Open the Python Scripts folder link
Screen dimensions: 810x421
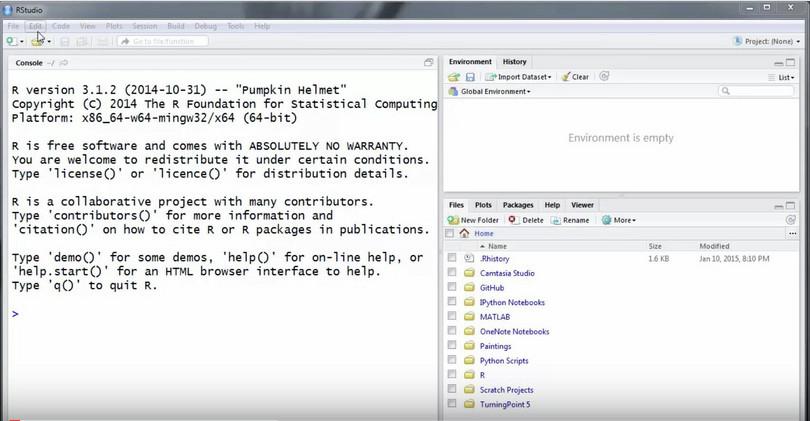(505, 360)
